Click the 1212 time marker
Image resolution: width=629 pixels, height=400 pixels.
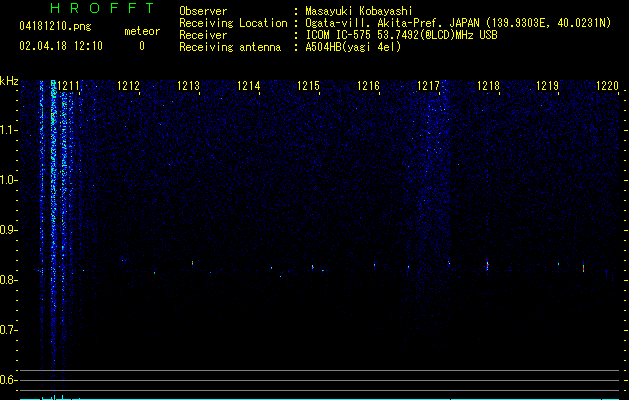point(128,86)
